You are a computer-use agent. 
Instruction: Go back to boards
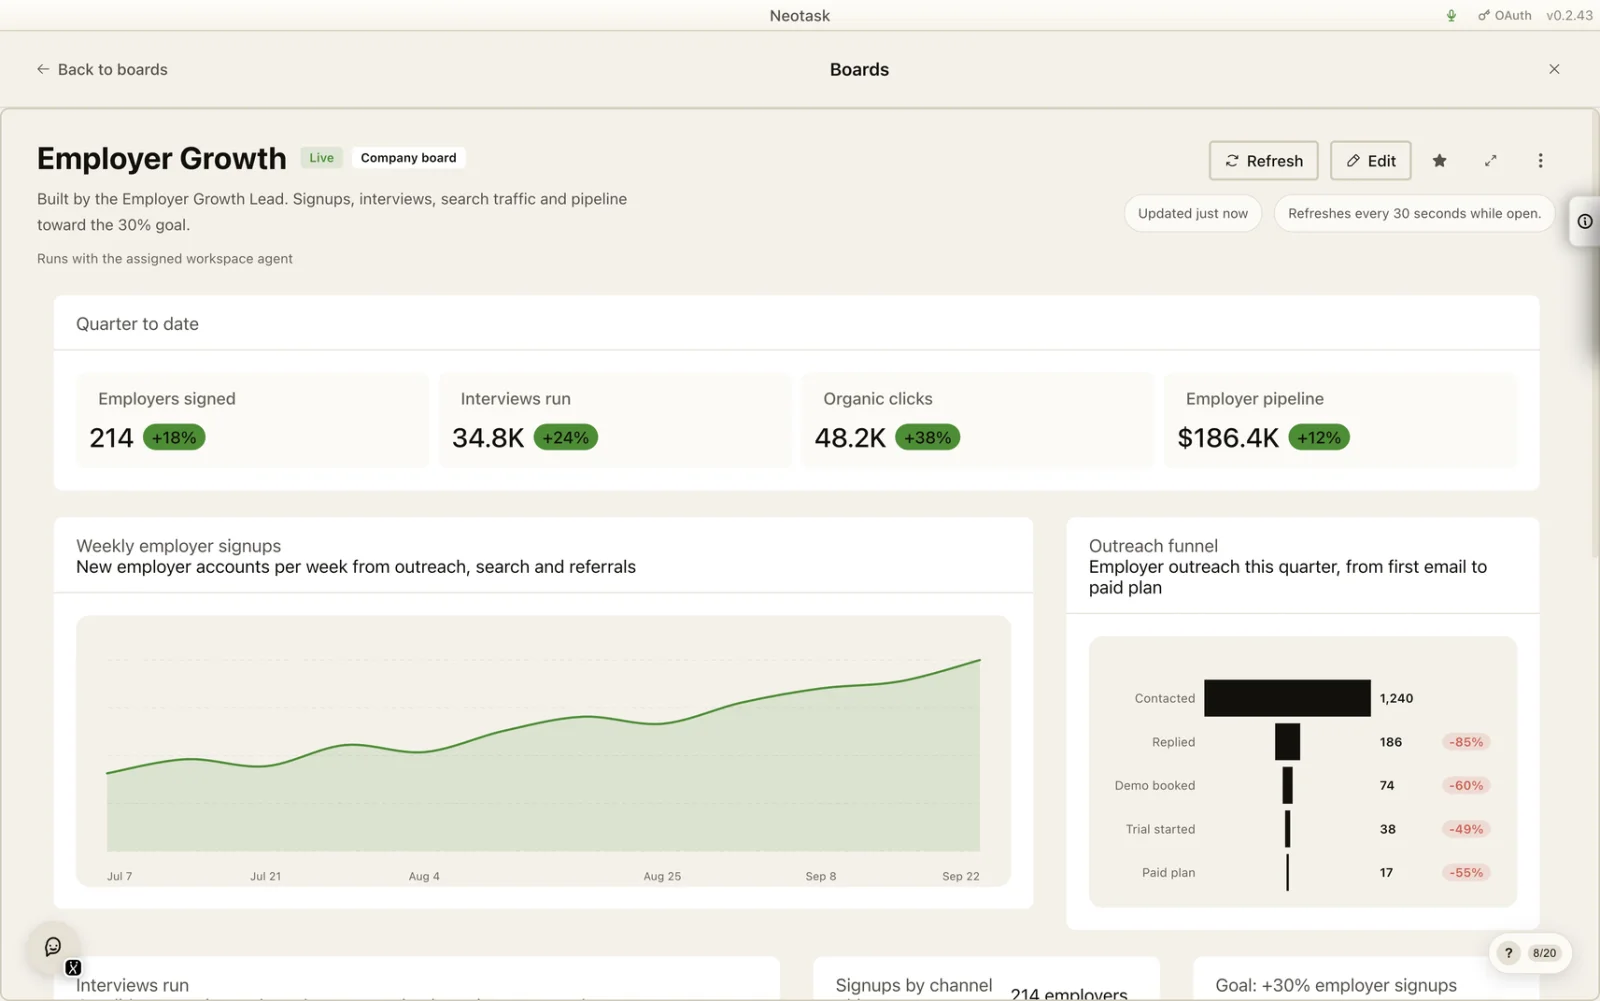(102, 69)
